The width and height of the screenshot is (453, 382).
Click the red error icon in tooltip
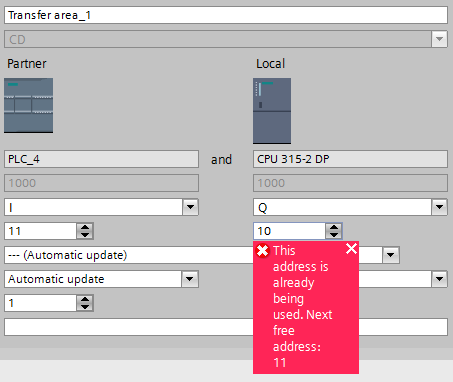coord(263,251)
